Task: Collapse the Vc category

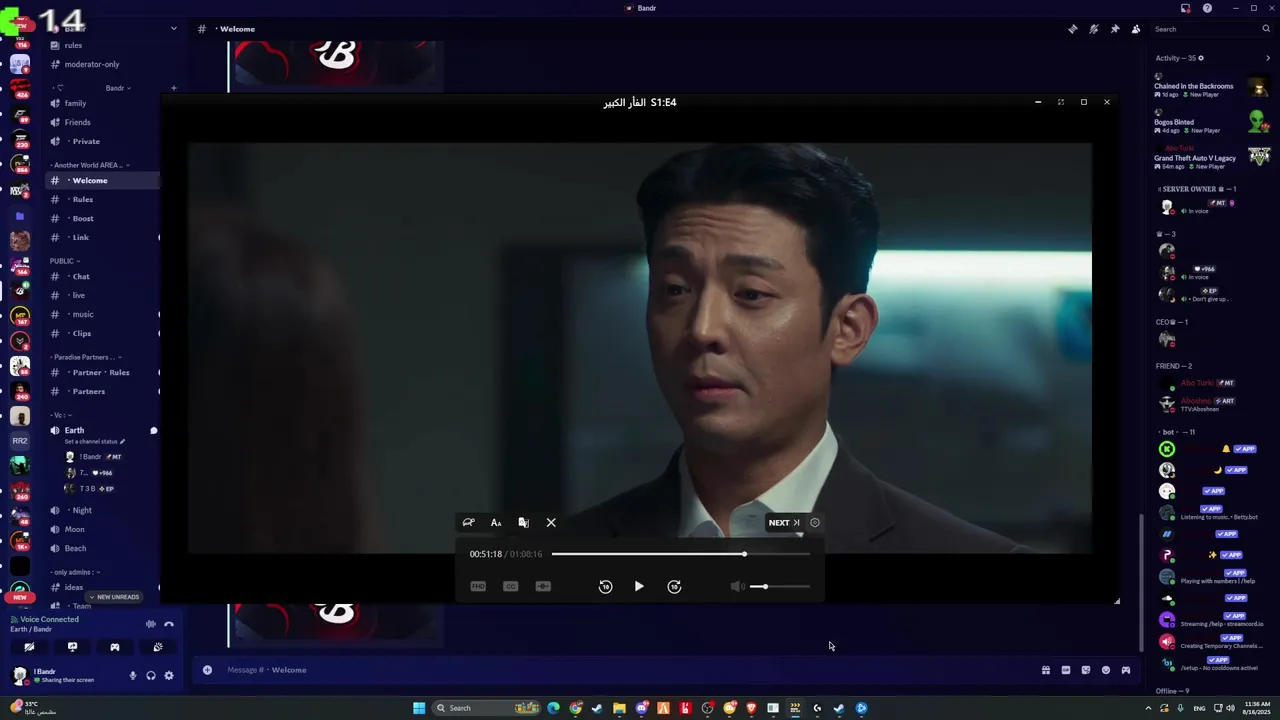Action: click(x=61, y=415)
